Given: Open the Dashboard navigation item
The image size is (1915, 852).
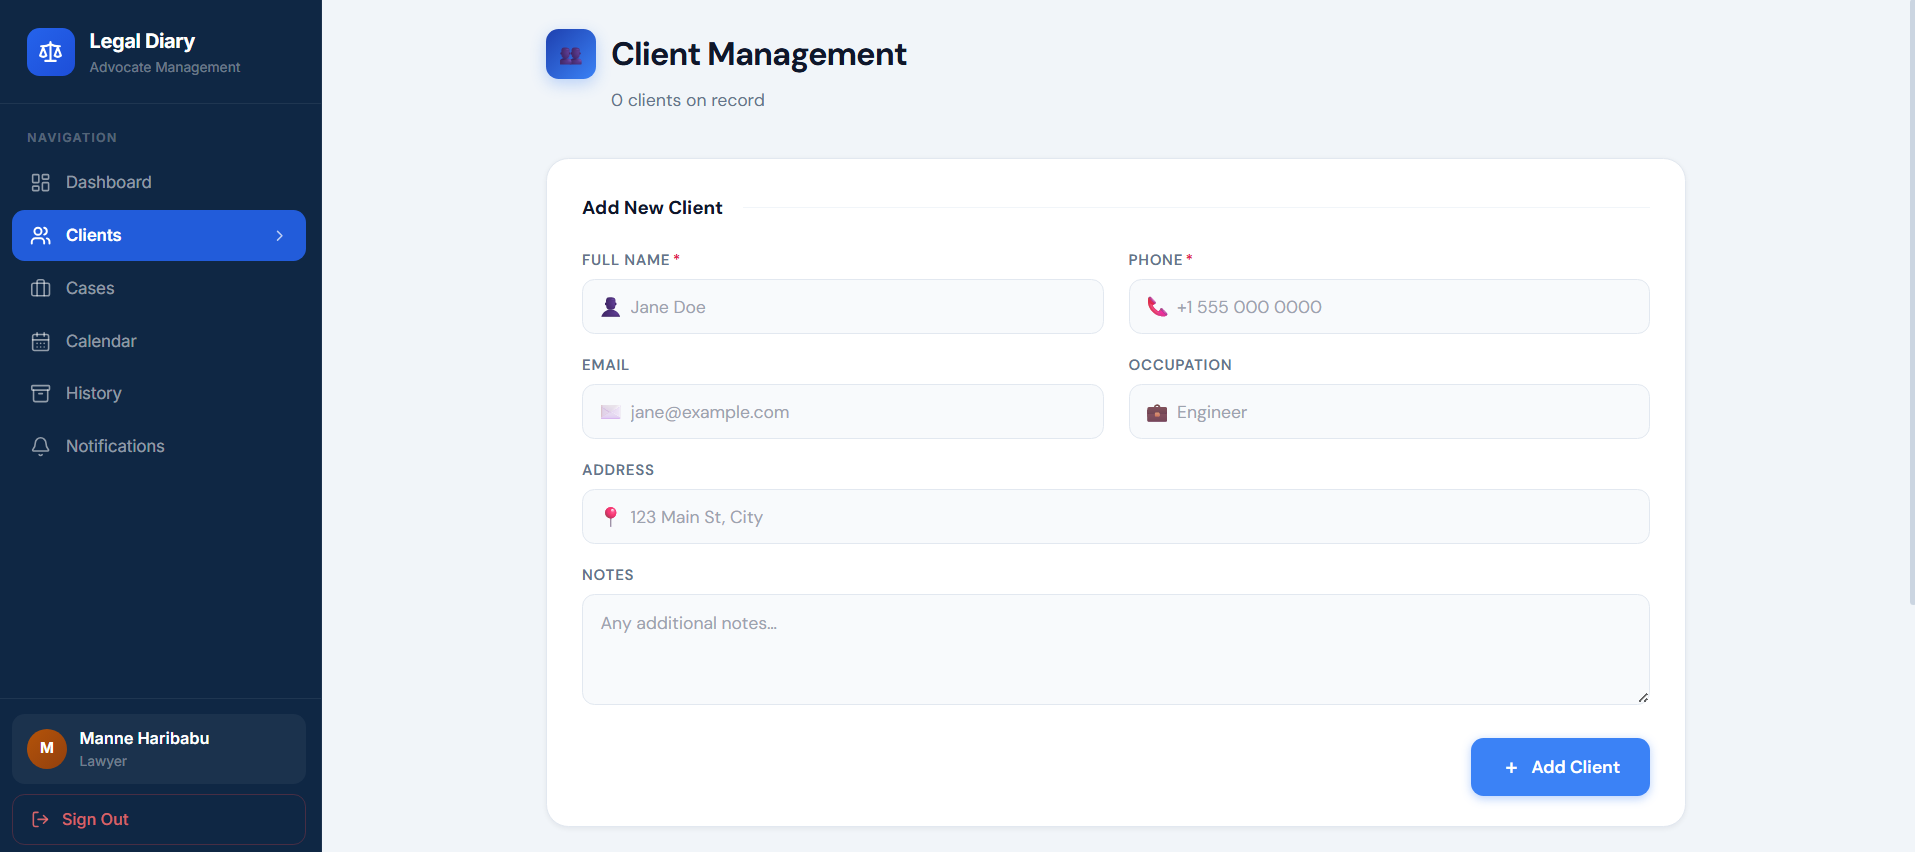Looking at the screenshot, I should tap(159, 182).
